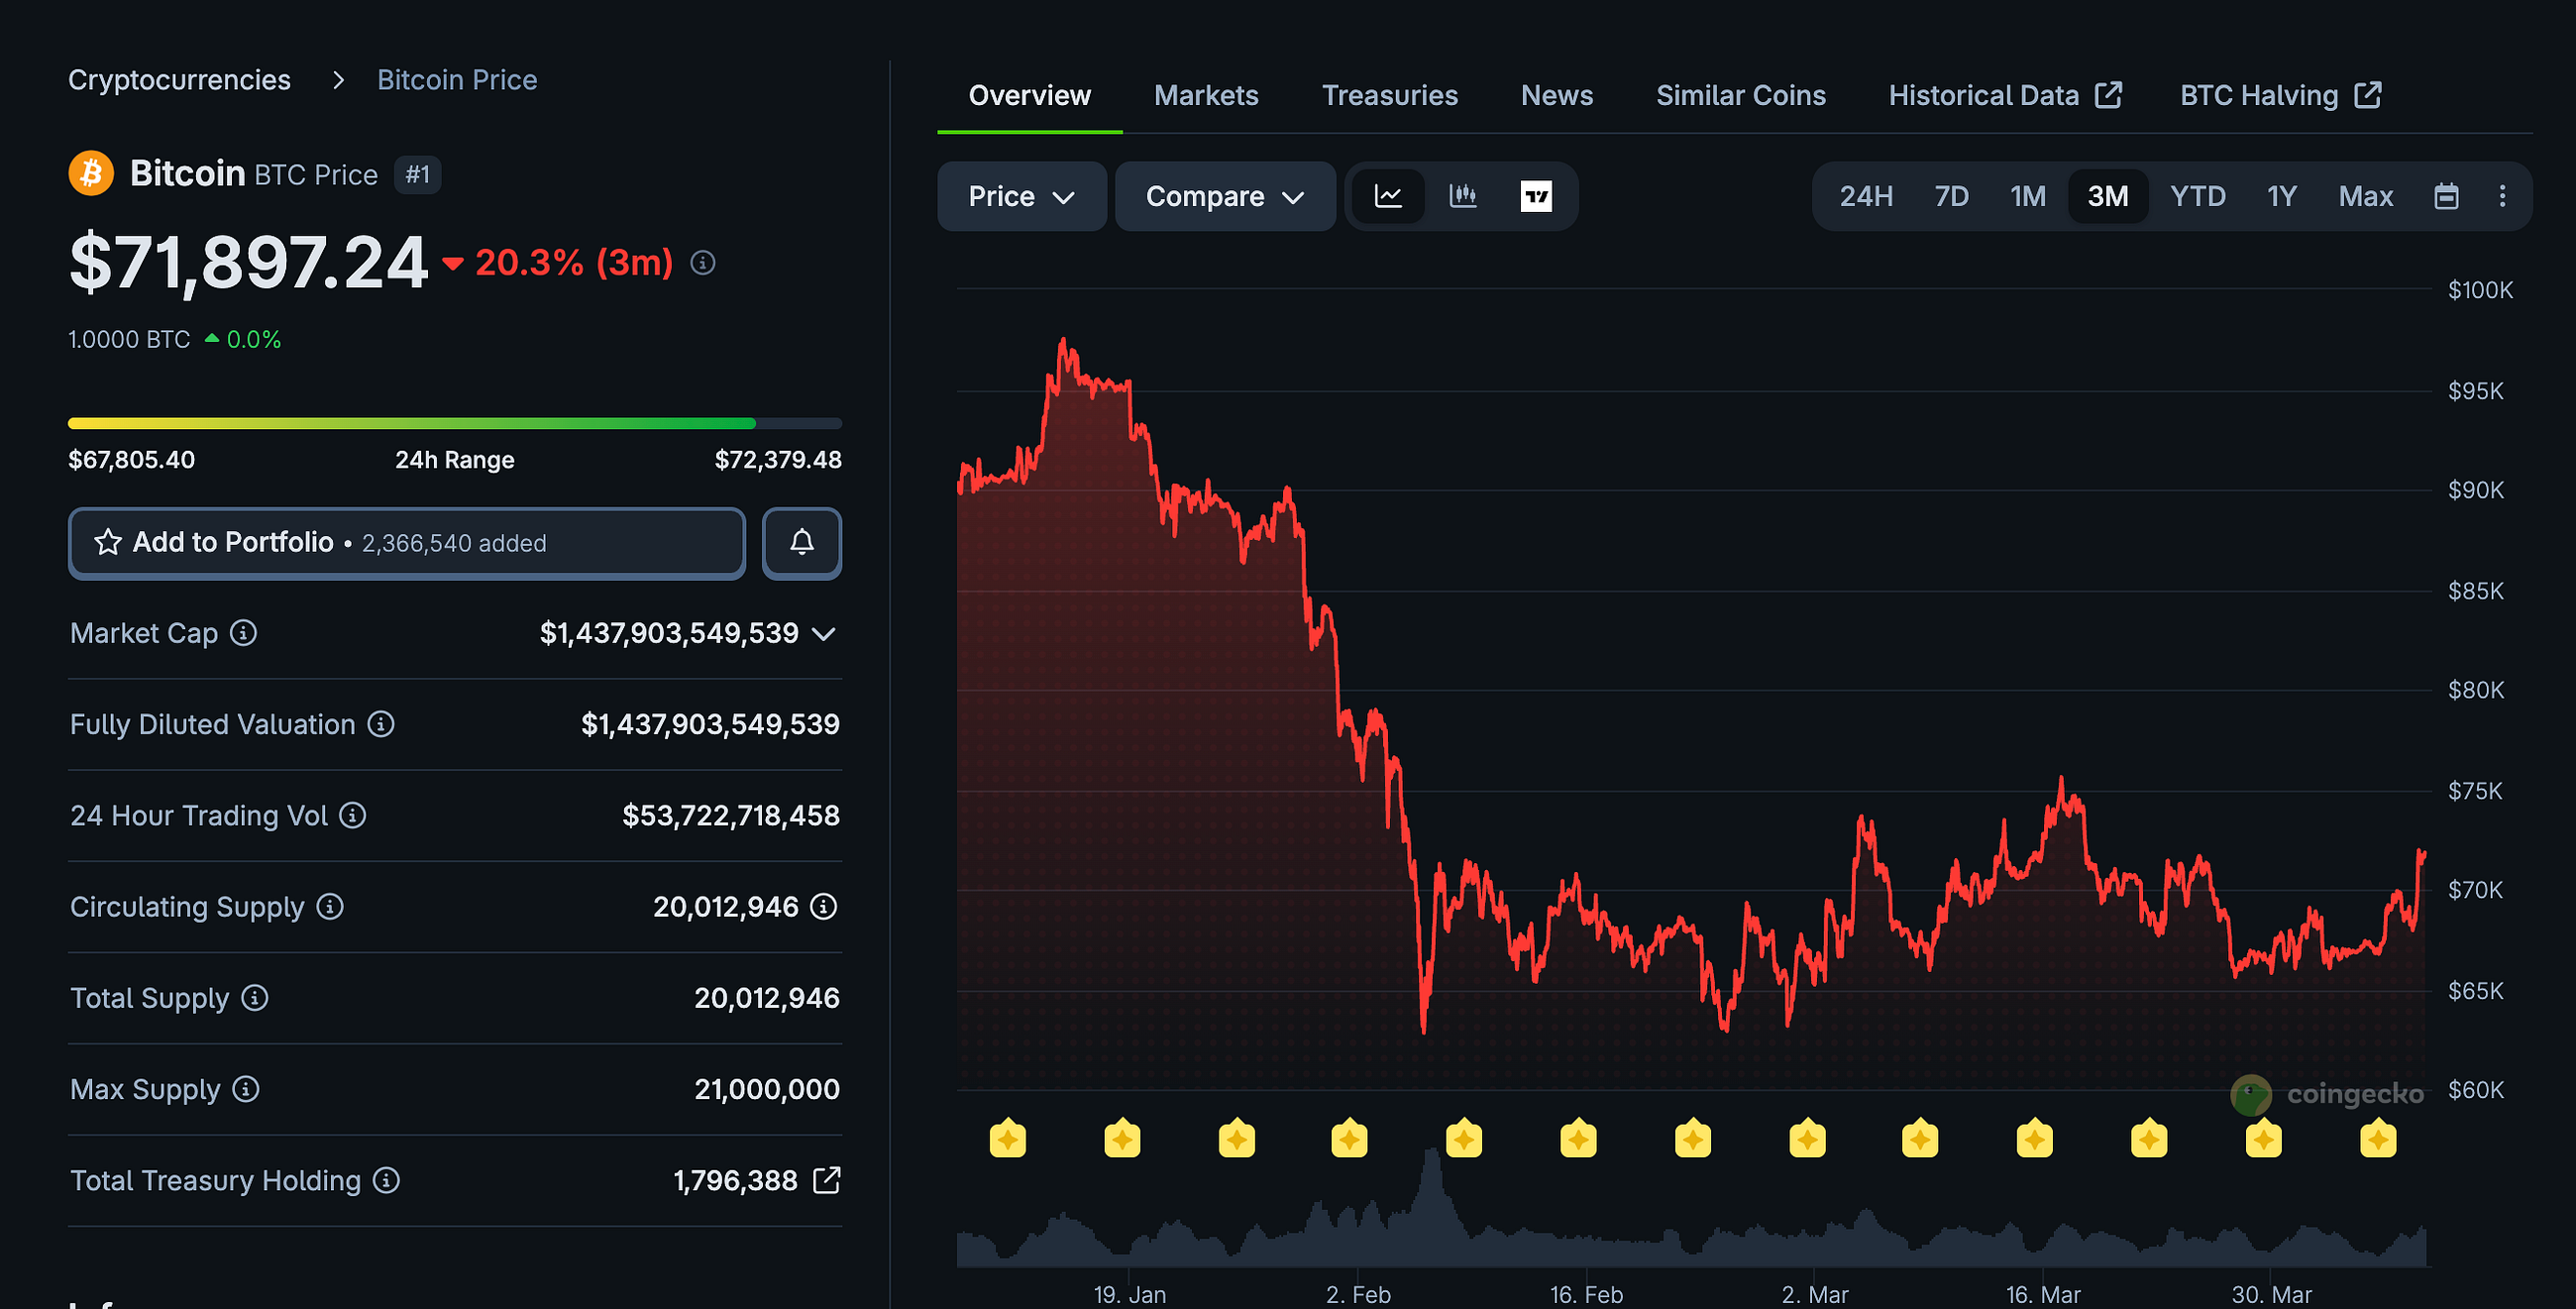Select the 3M time range
The height and width of the screenshot is (1309, 2576).
pos(2108,196)
